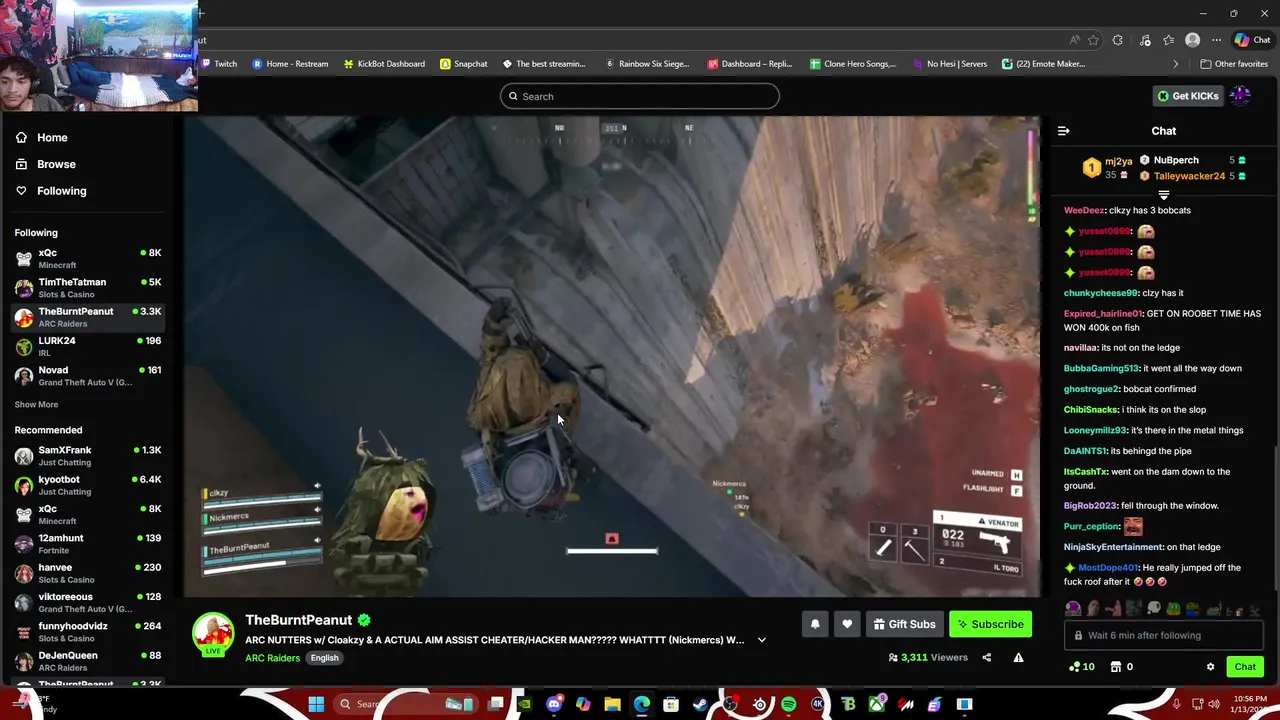Image resolution: width=1280 pixels, height=720 pixels.
Task: Click the green Chat send button
Action: 1245,667
